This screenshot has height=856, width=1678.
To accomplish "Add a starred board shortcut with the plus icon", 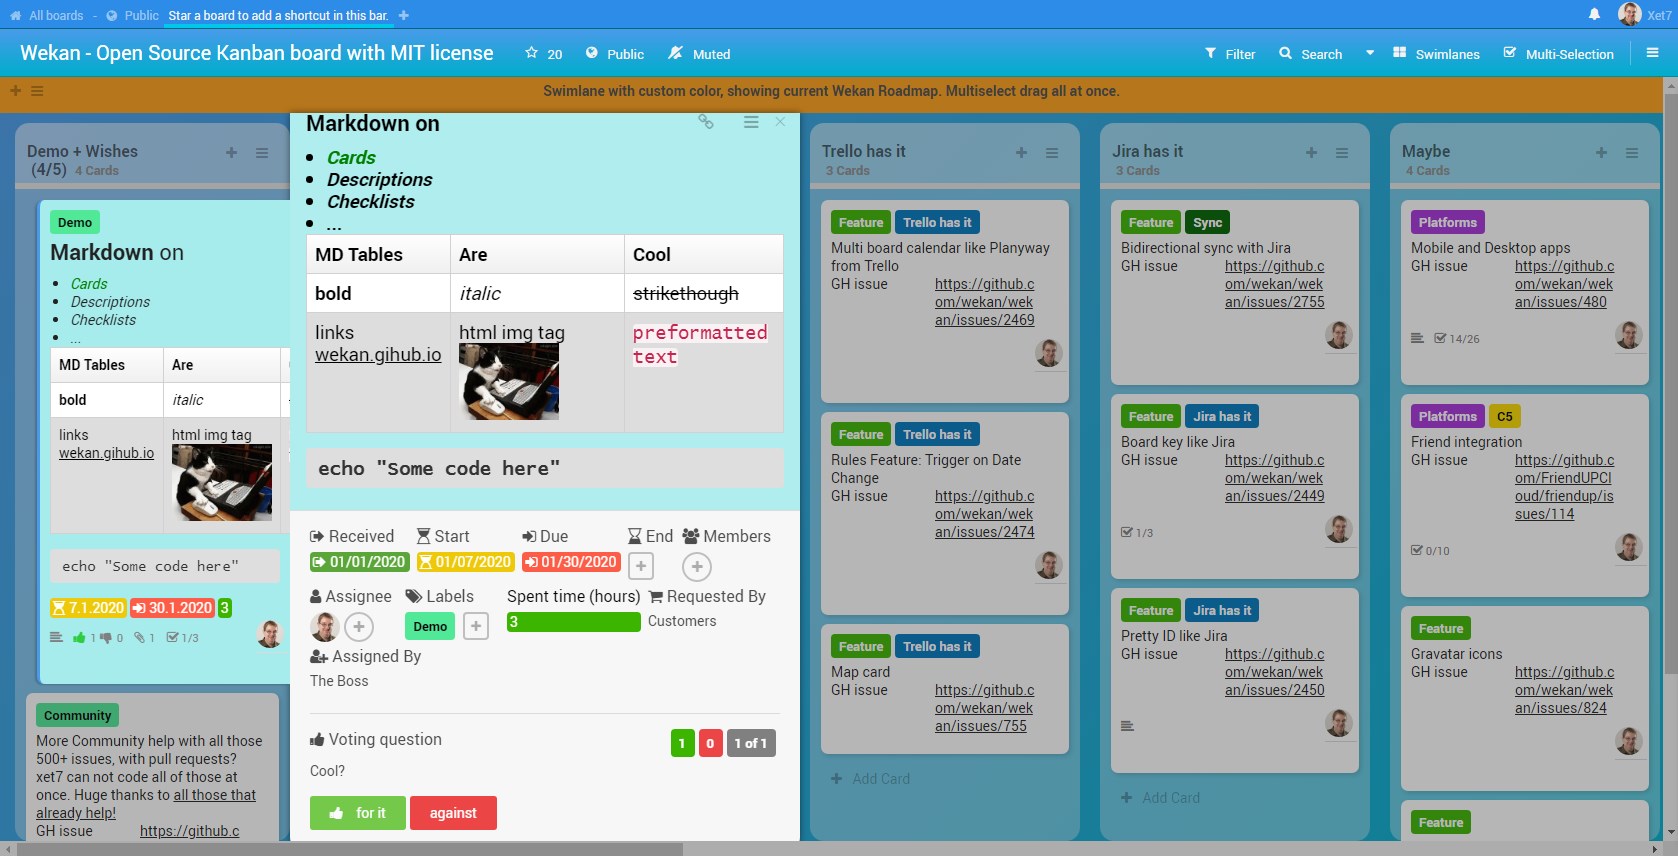I will click(x=404, y=15).
